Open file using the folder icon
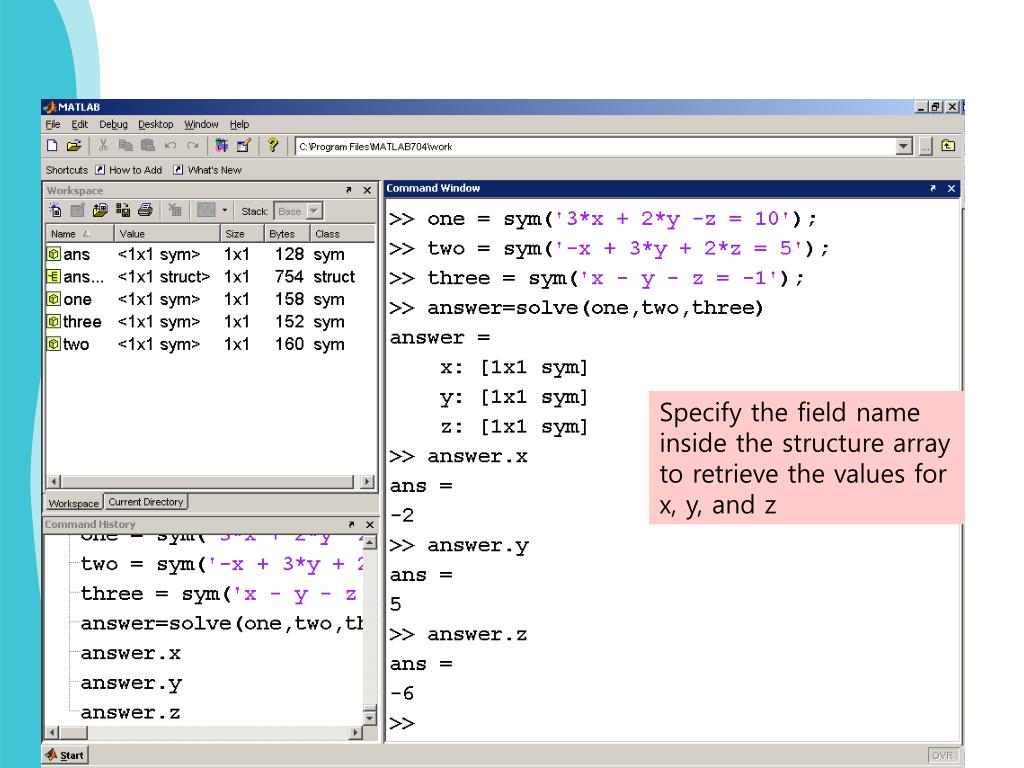Image resolution: width=1024 pixels, height=768 pixels. (74, 146)
